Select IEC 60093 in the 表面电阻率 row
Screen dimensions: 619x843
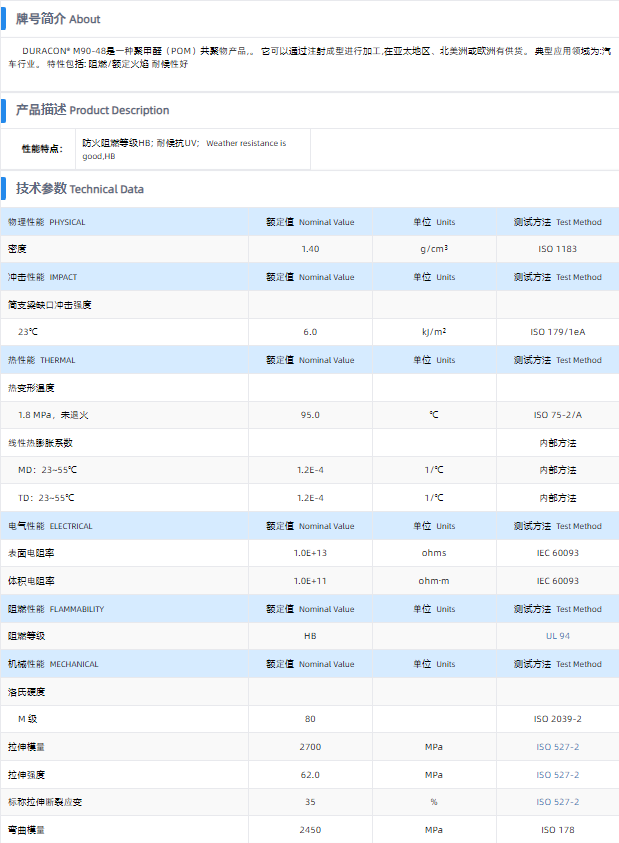click(x=557, y=553)
